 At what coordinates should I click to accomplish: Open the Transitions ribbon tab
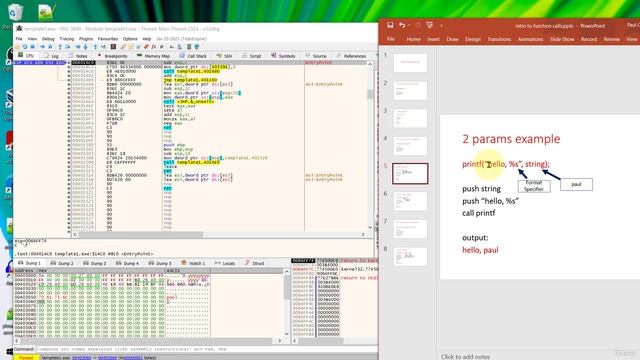coord(499,39)
